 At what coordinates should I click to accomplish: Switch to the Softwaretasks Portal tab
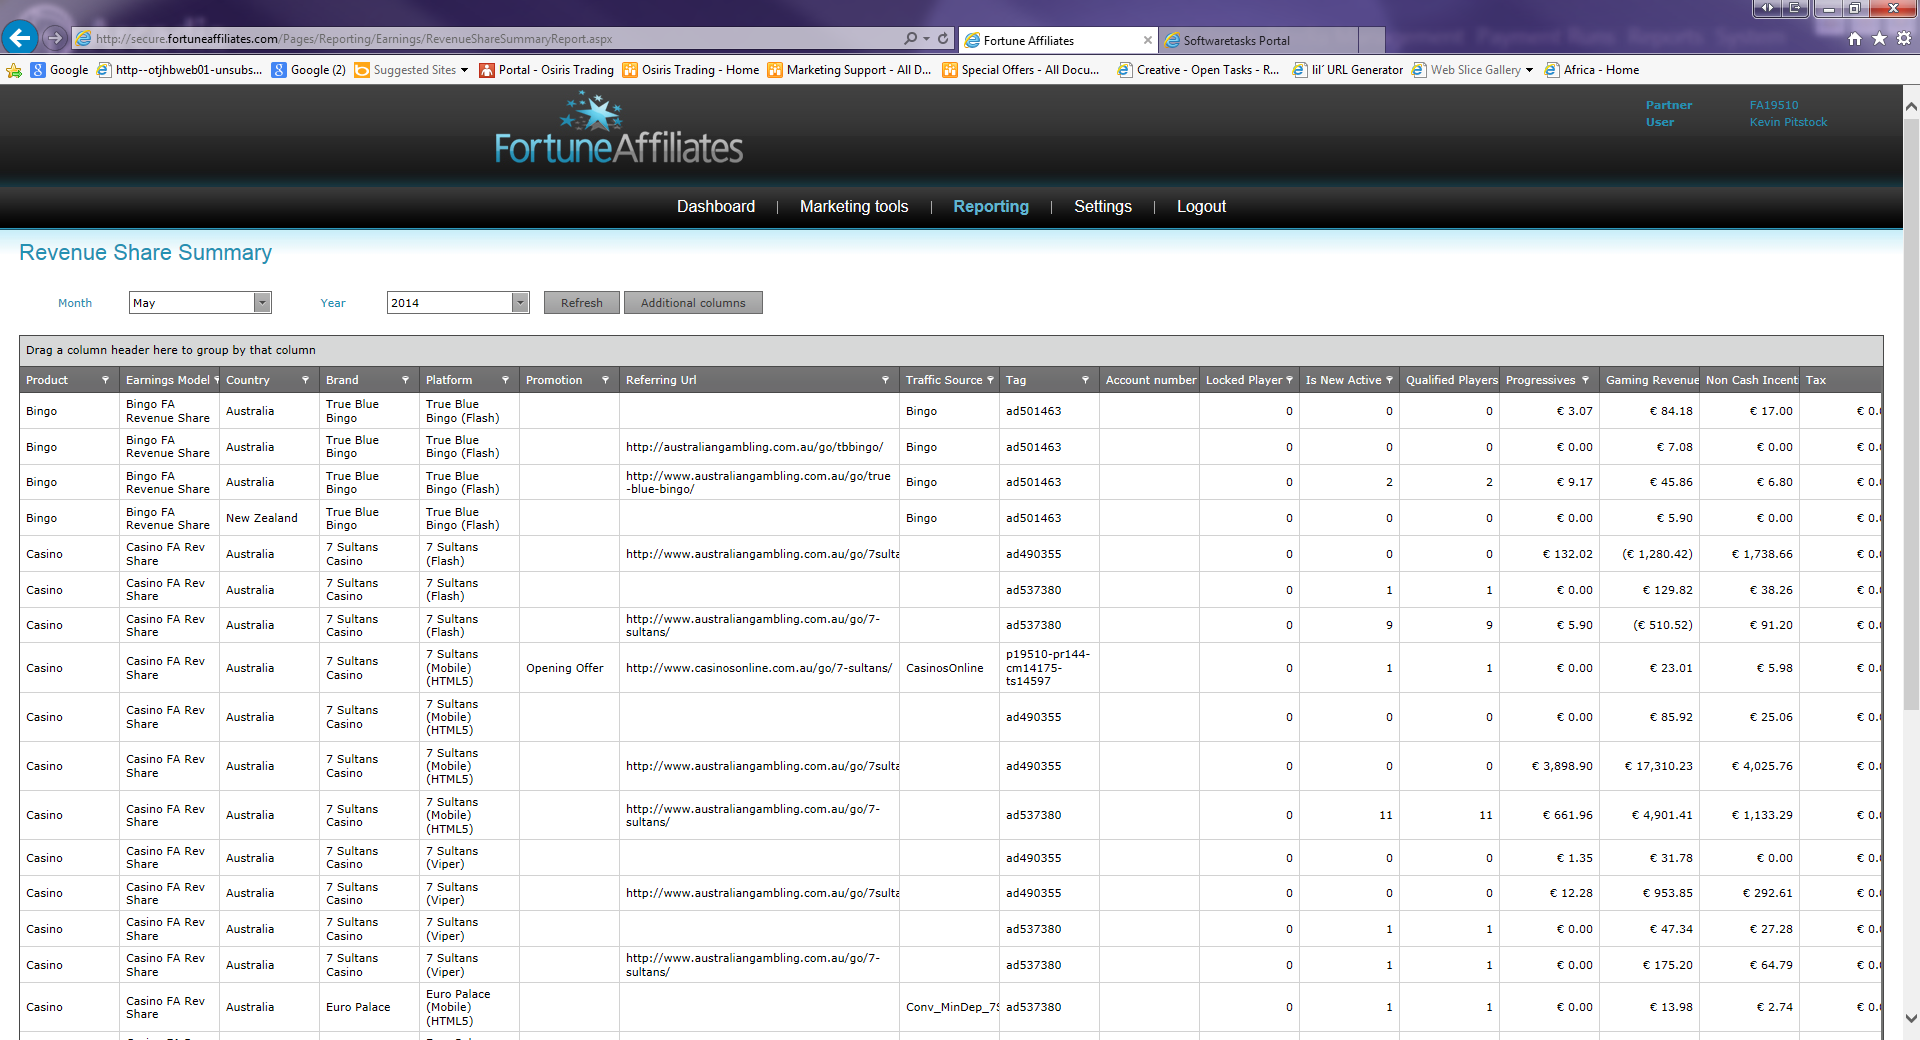pyautogui.click(x=1259, y=41)
